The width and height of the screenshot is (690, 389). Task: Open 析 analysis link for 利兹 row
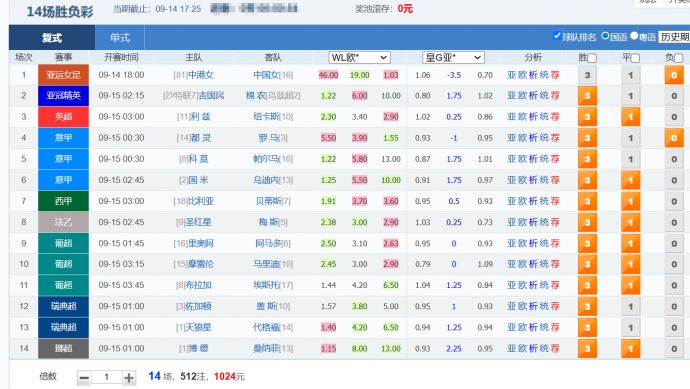pos(533,117)
